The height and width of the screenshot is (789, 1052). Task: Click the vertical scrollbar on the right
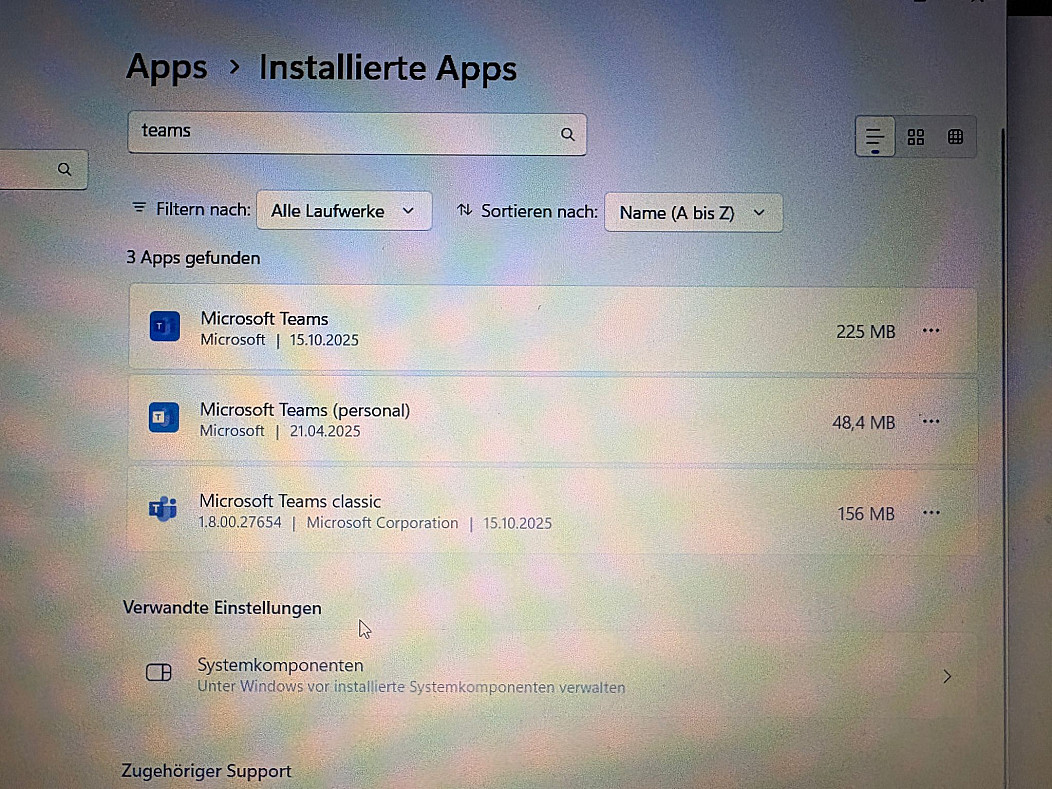1001,400
